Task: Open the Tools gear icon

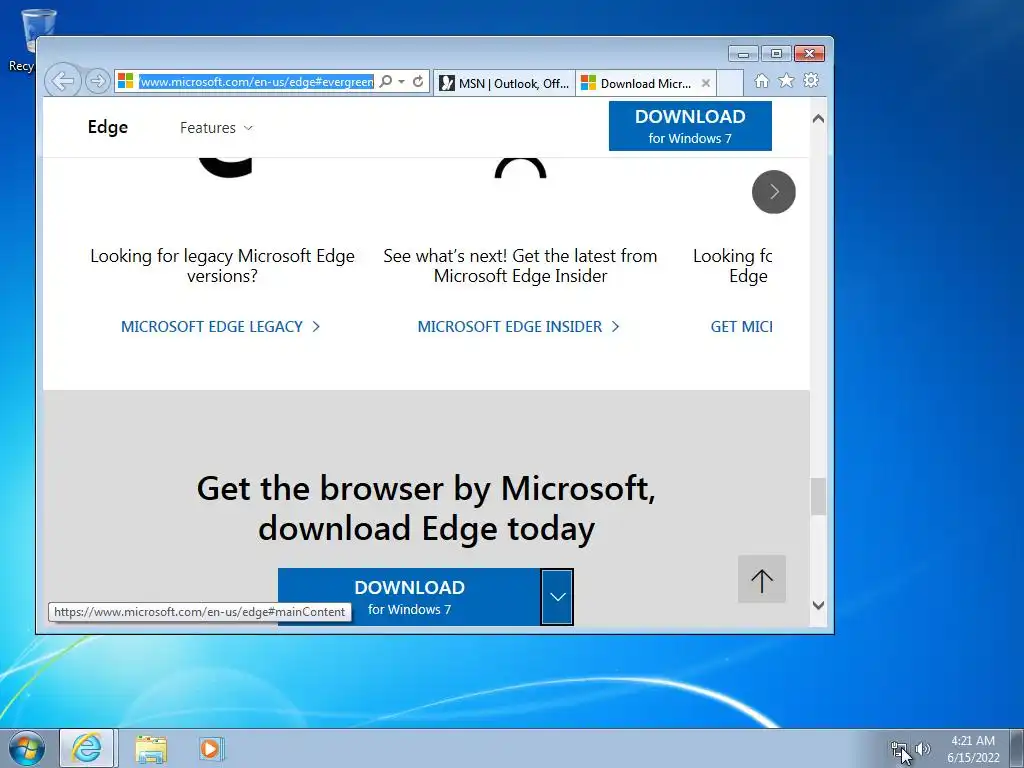Action: coord(811,80)
